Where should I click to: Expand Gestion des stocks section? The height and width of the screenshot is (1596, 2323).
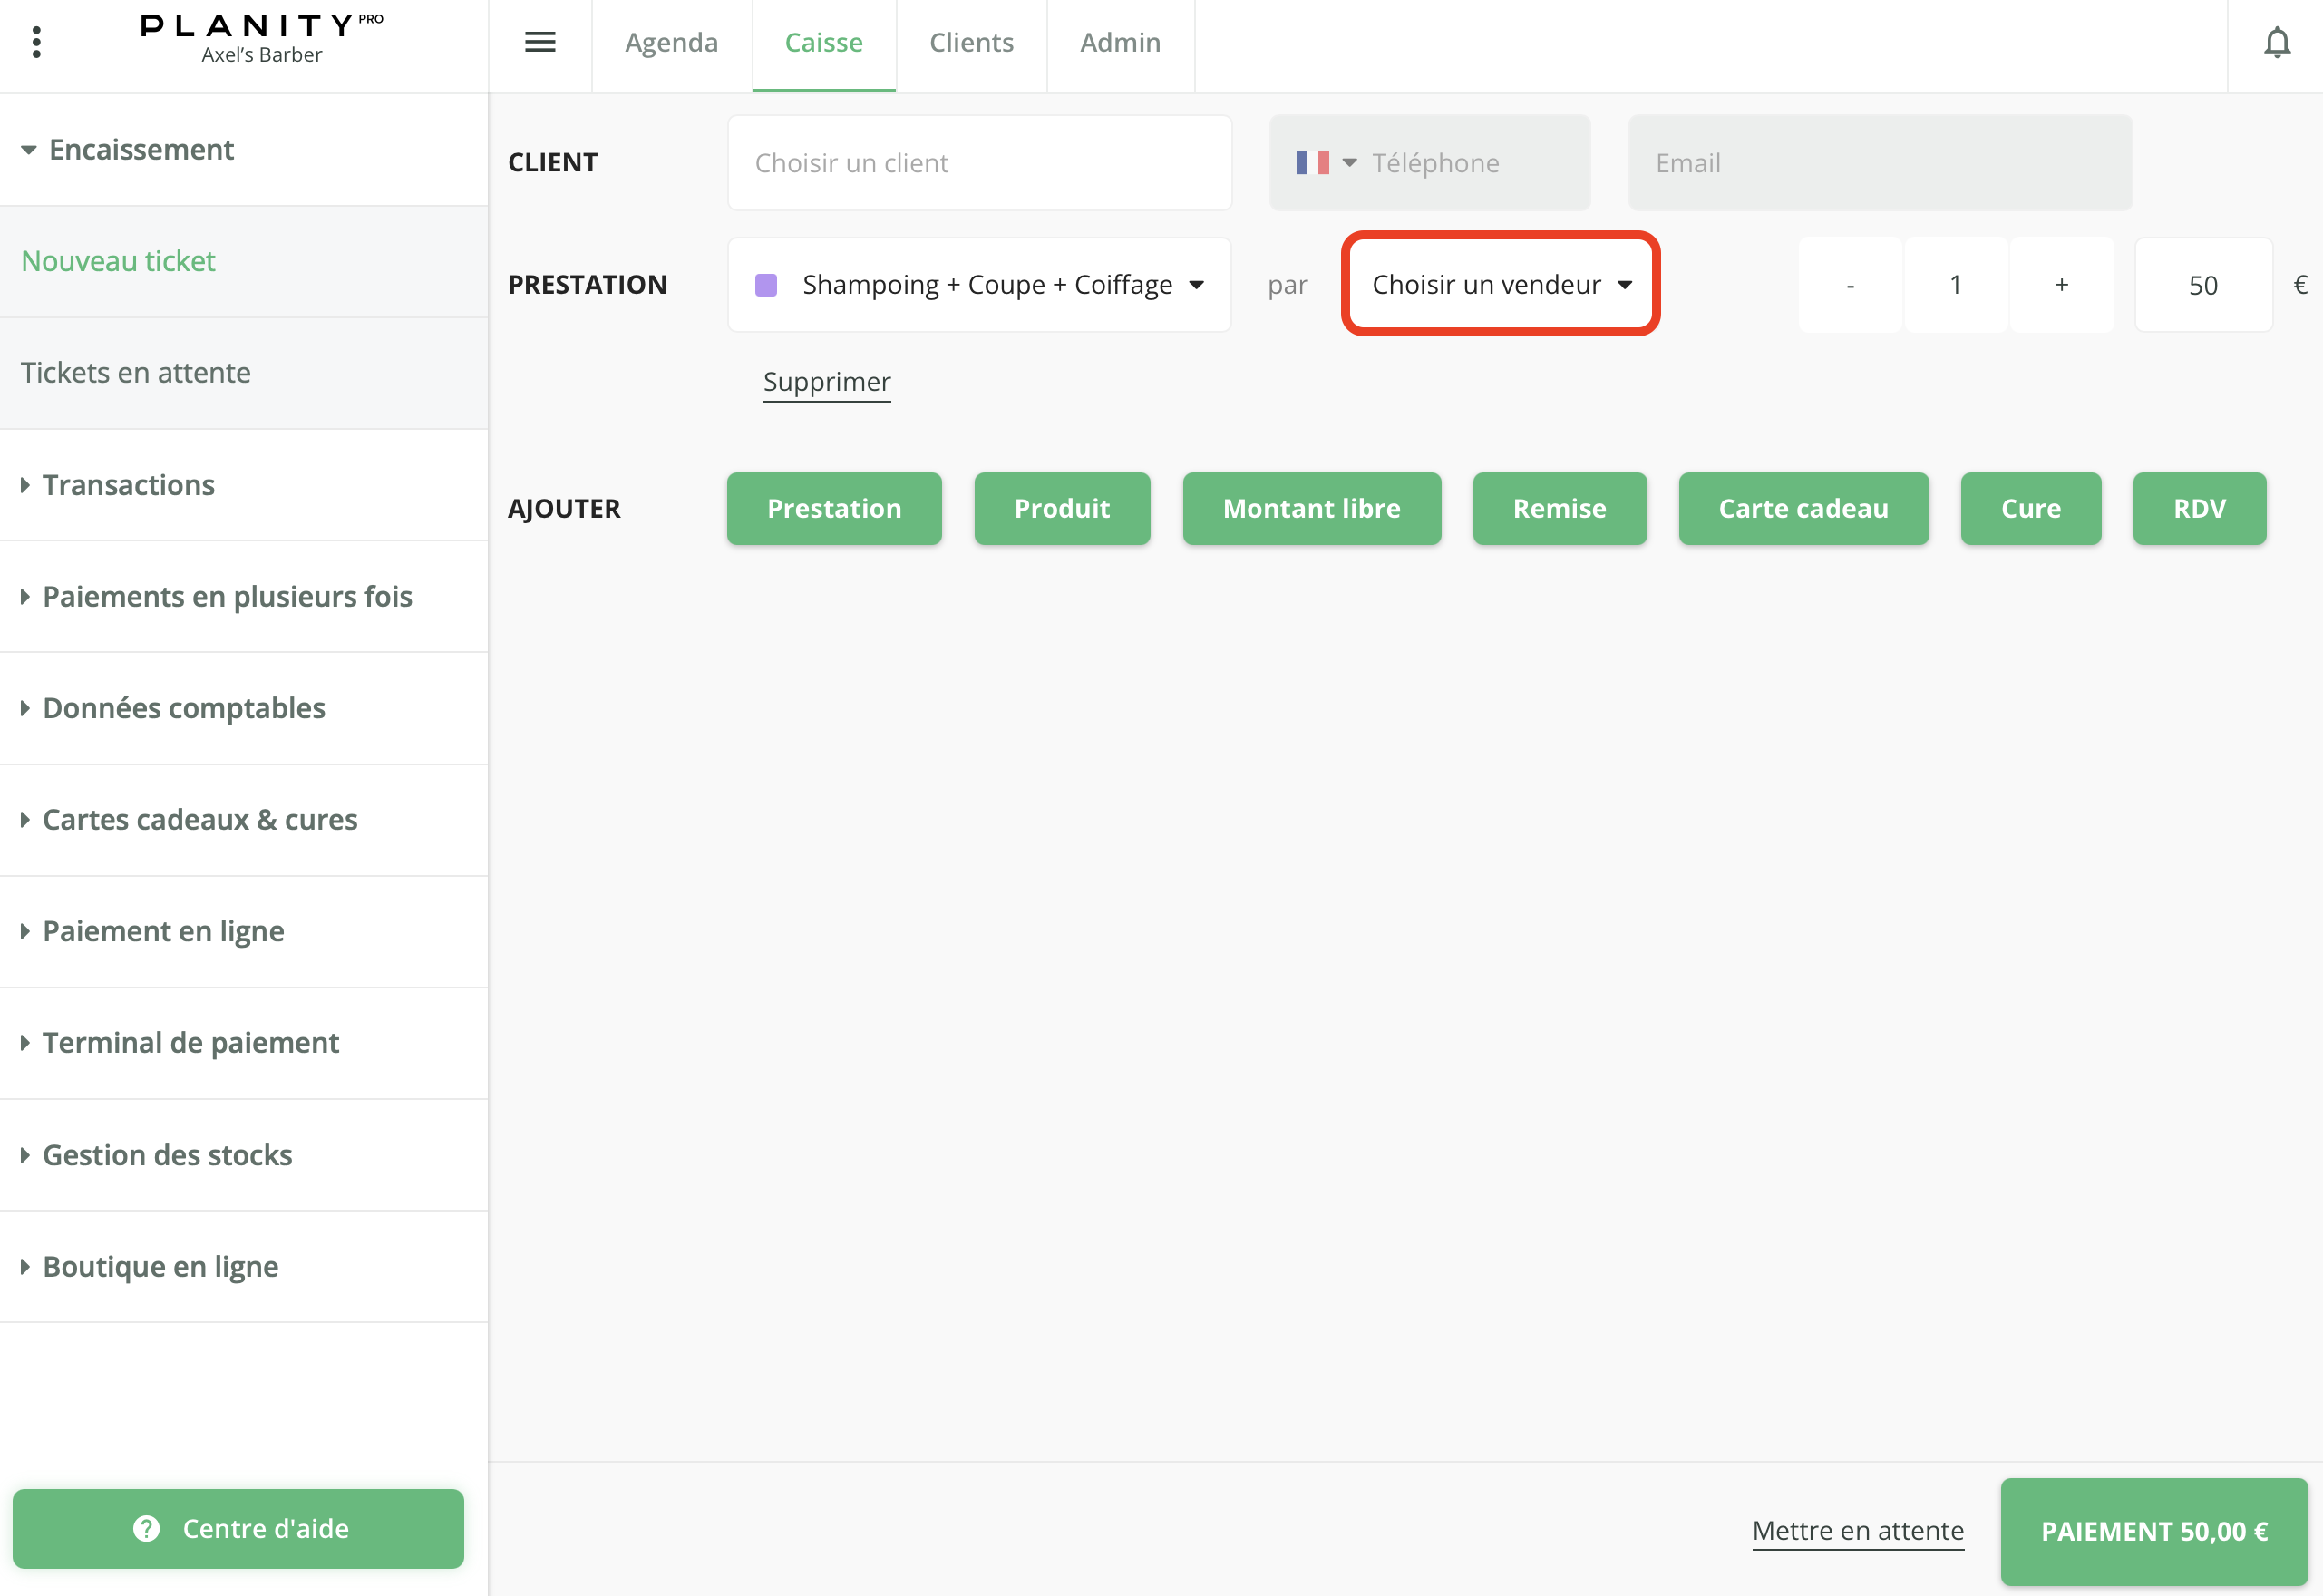(167, 1155)
